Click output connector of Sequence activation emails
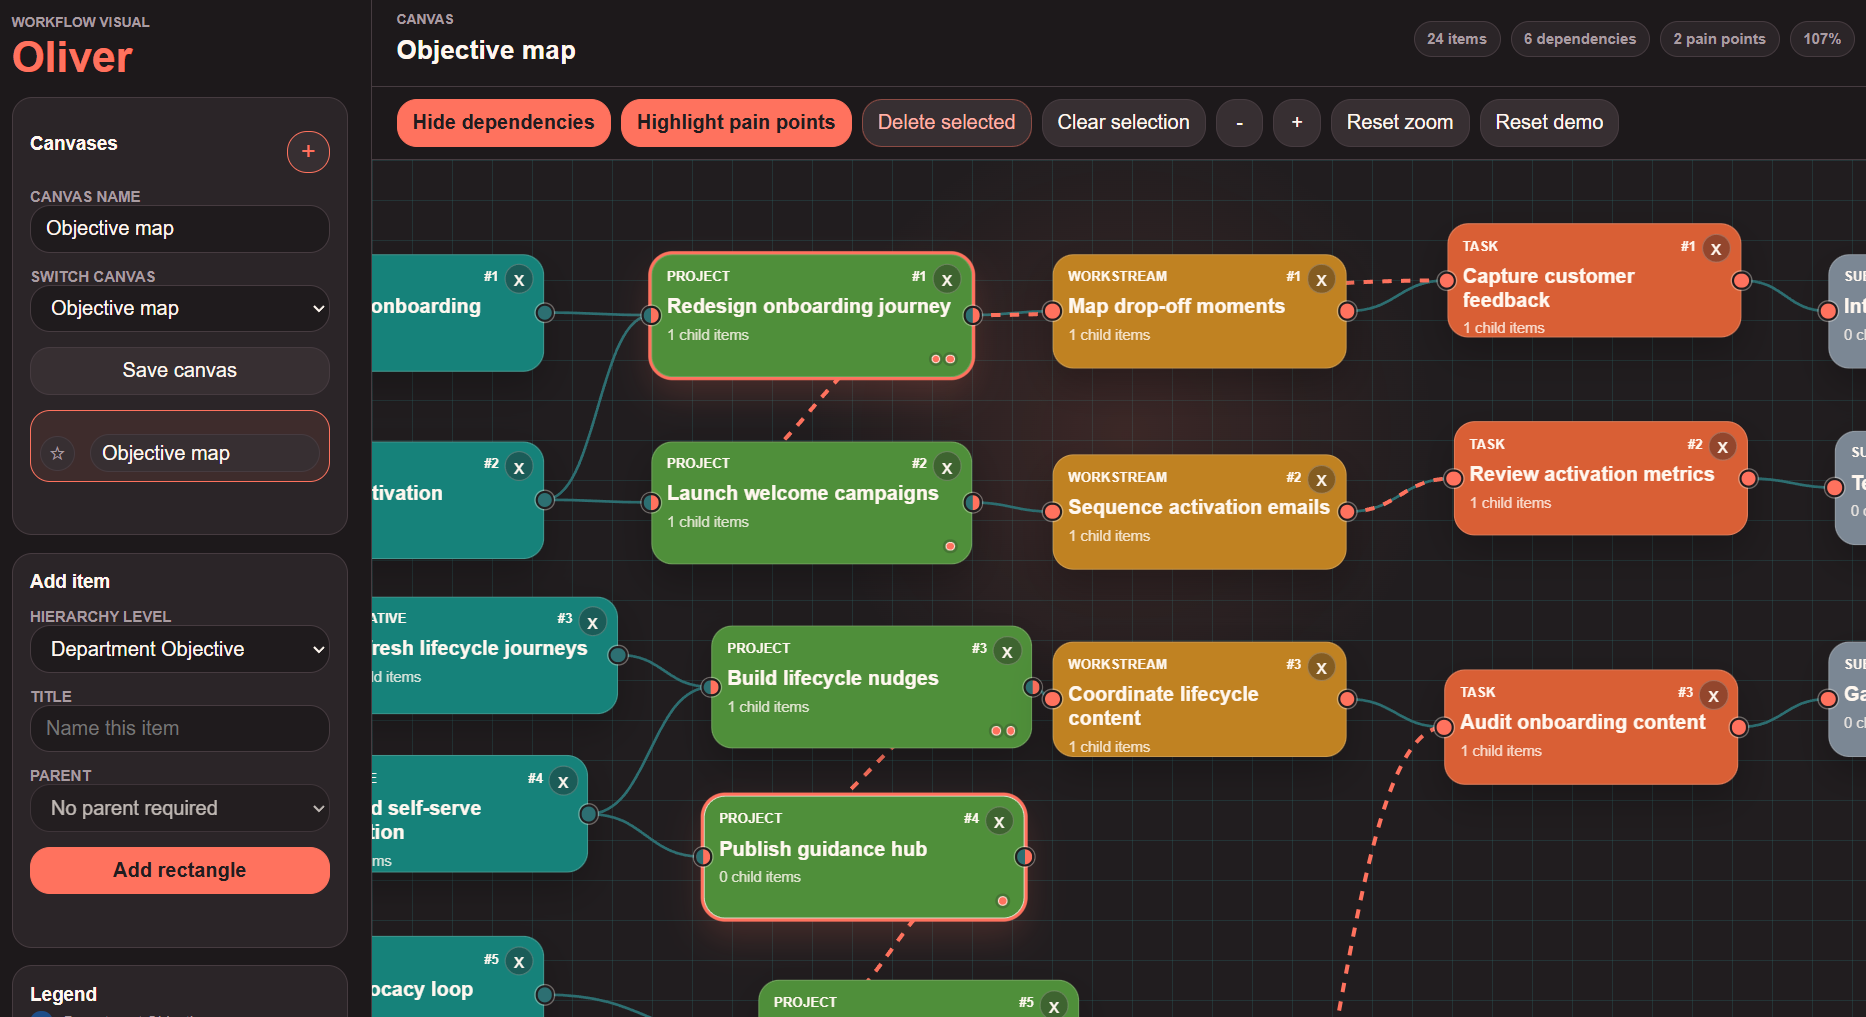Image resolution: width=1866 pixels, height=1017 pixels. pos(1347,511)
